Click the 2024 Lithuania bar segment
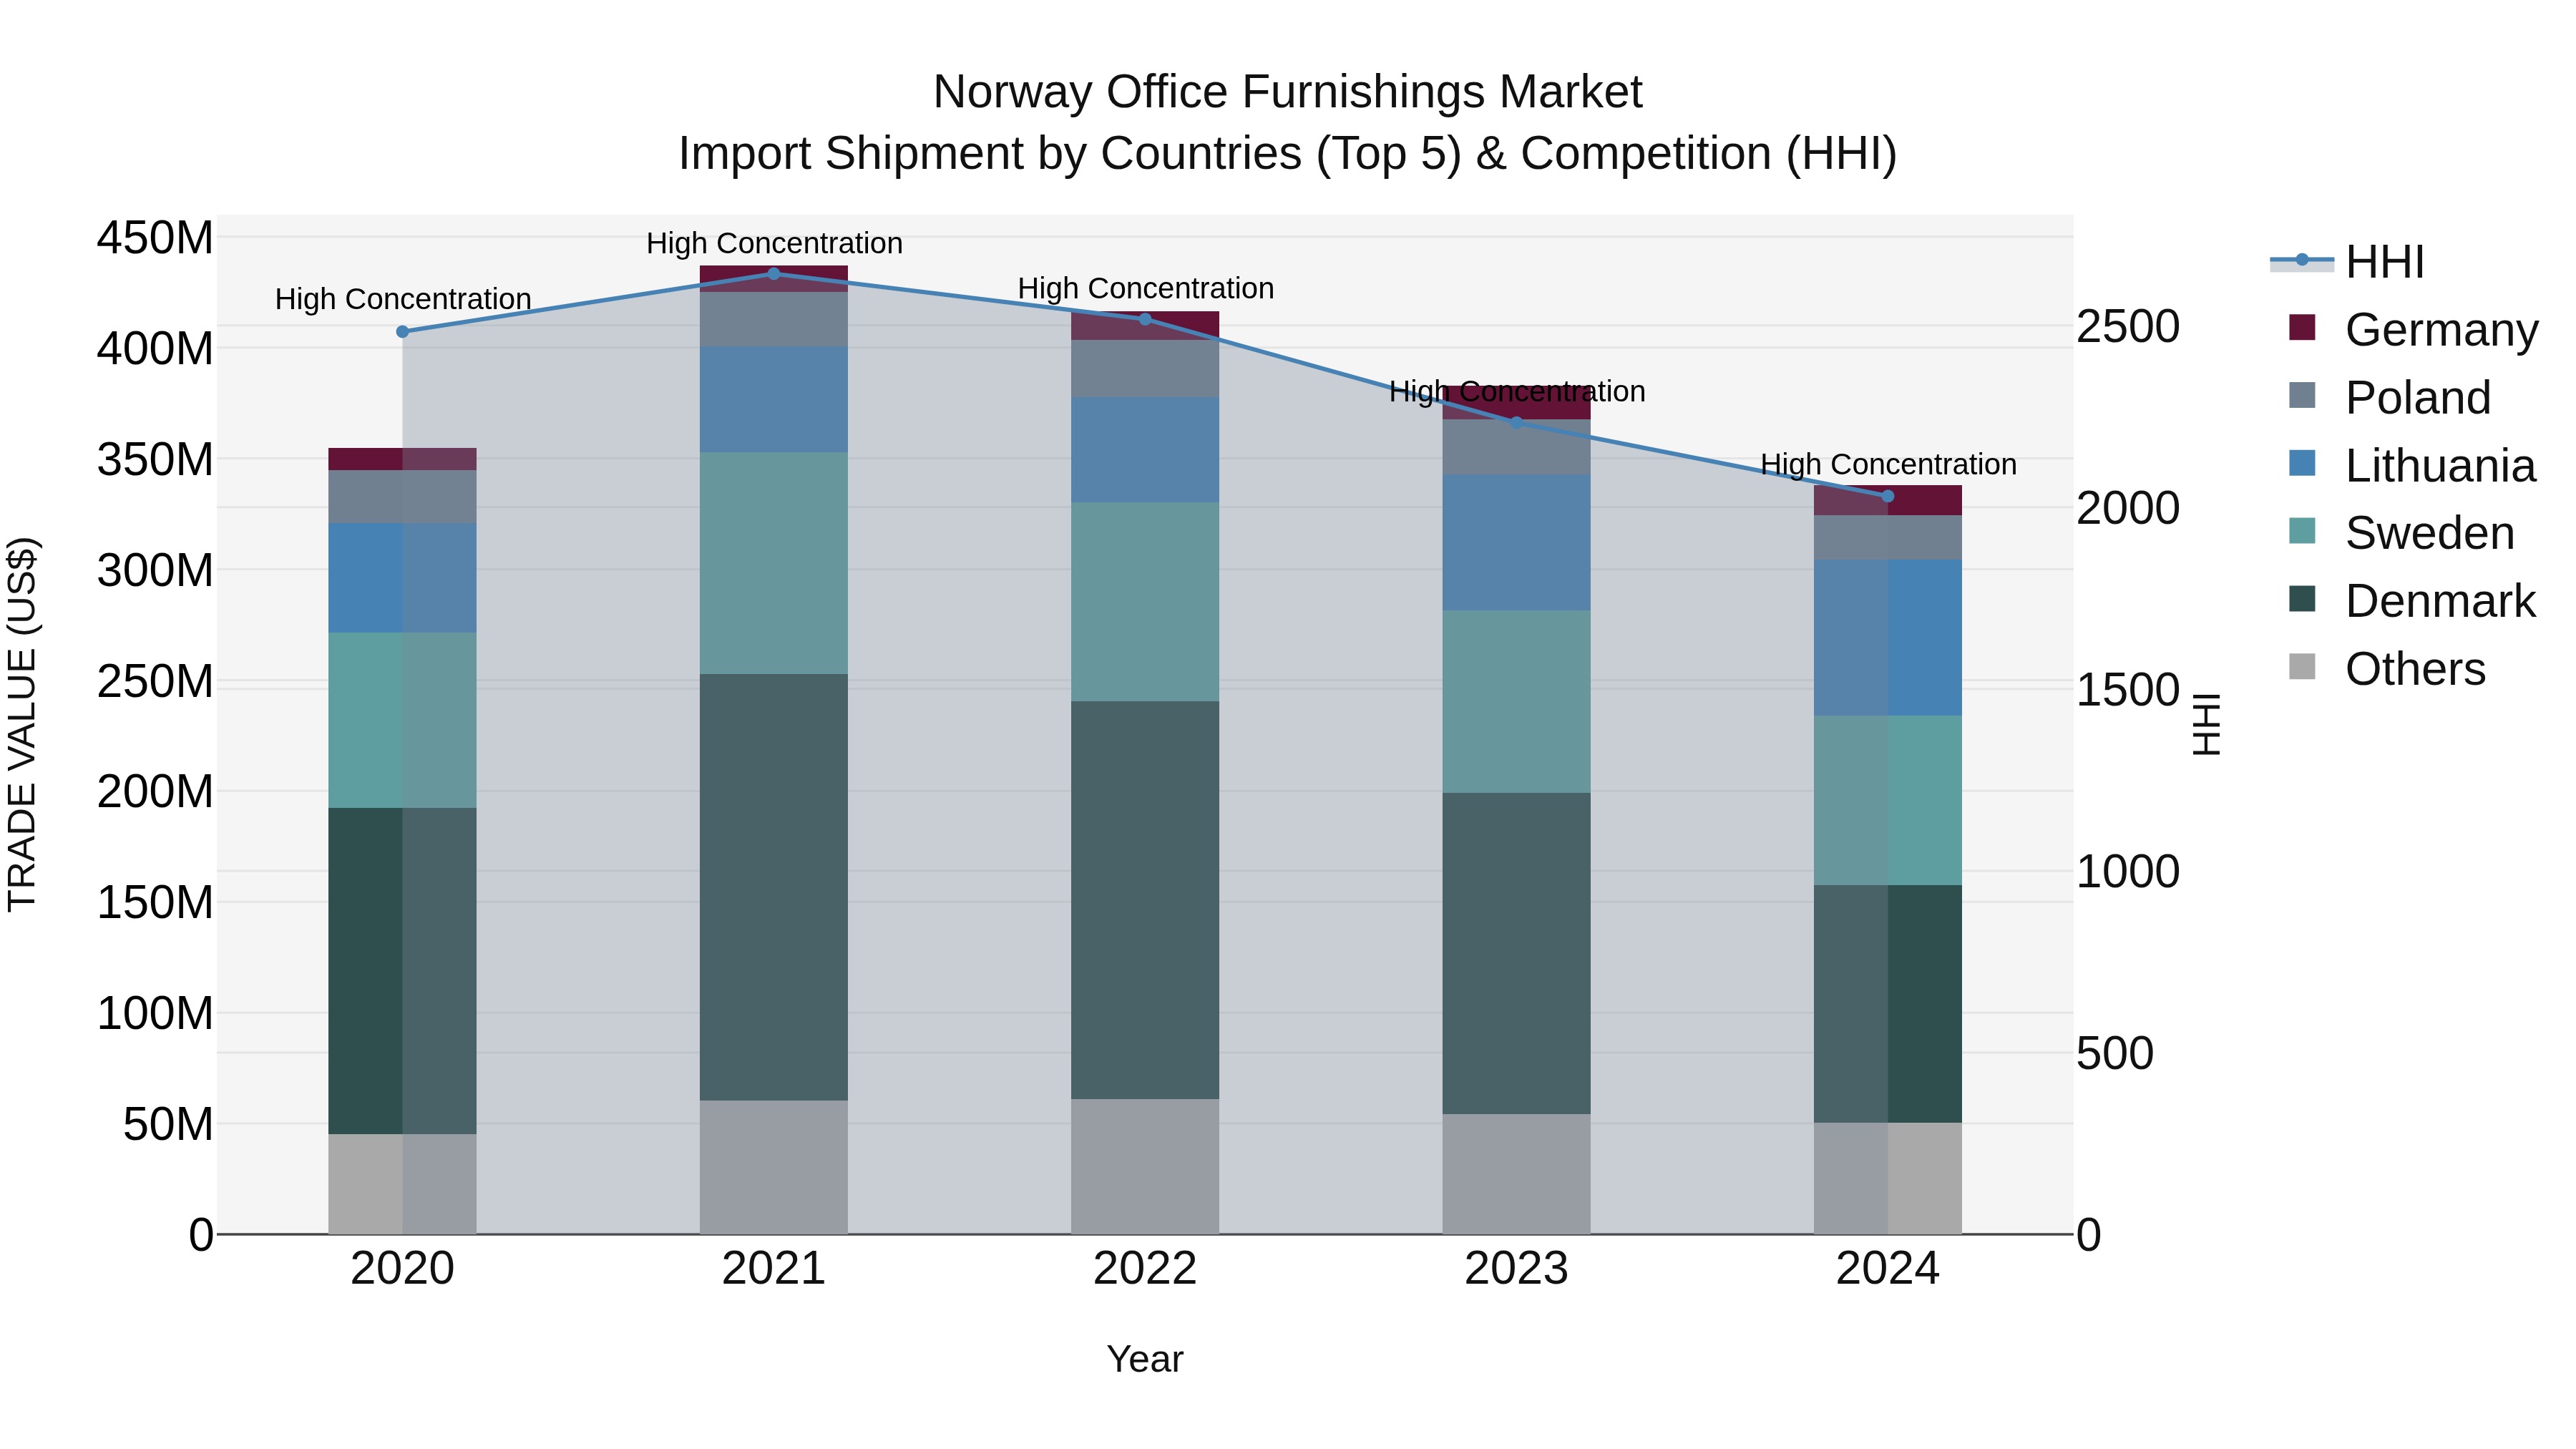Image resolution: width=2576 pixels, height=1449 pixels. [x=1888, y=638]
